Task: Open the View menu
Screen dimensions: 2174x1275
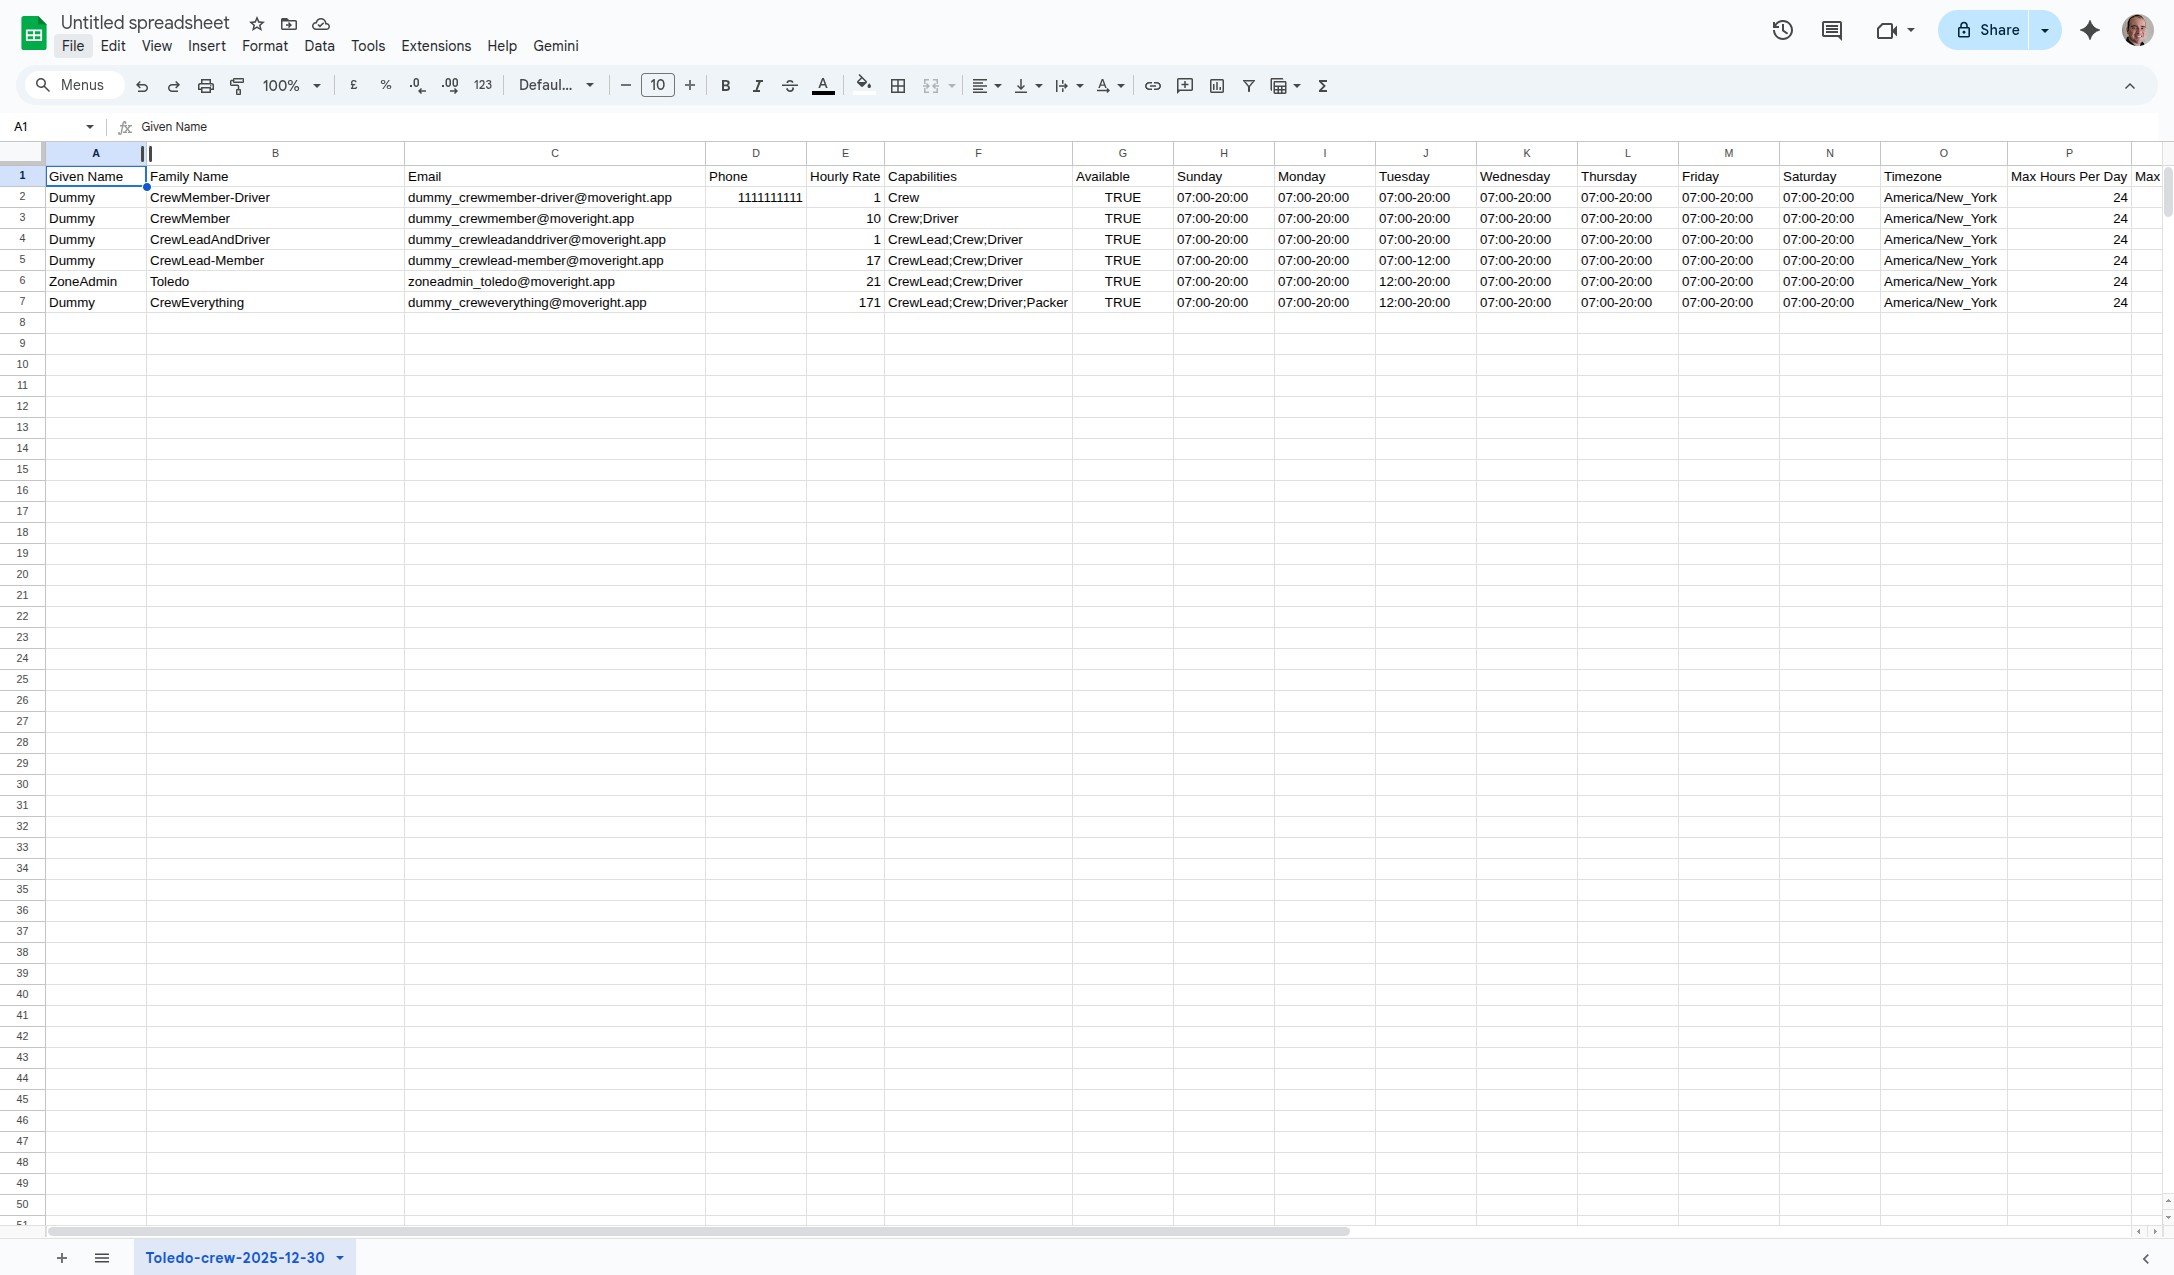Action: click(x=157, y=46)
